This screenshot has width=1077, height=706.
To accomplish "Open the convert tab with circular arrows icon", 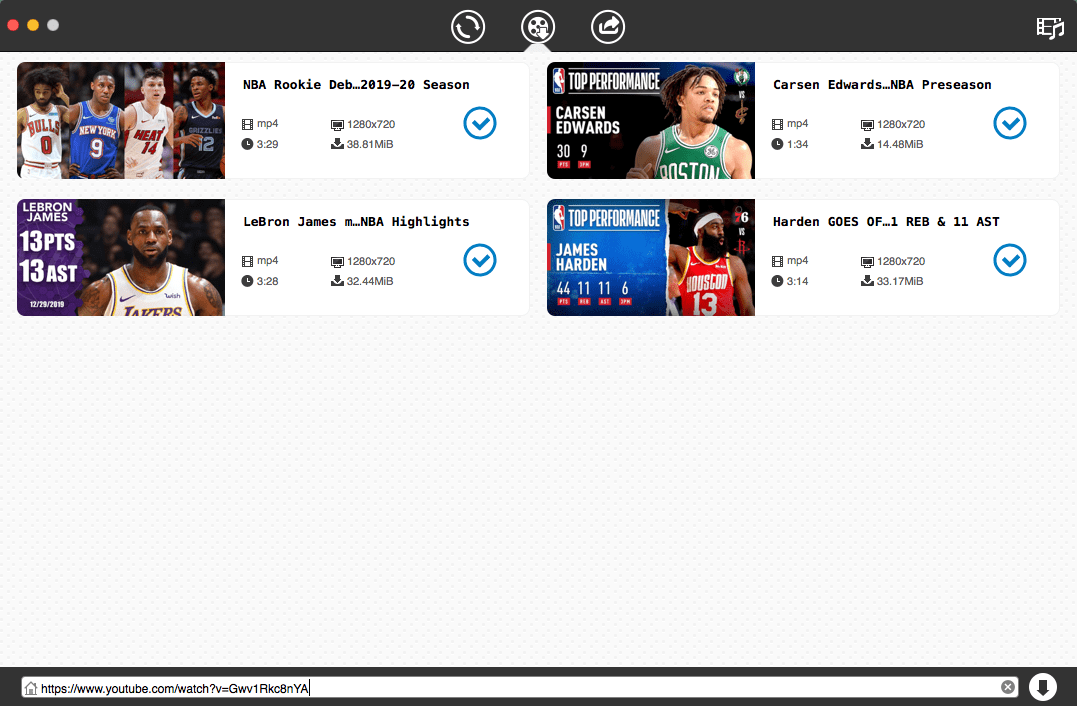I will coord(468,27).
